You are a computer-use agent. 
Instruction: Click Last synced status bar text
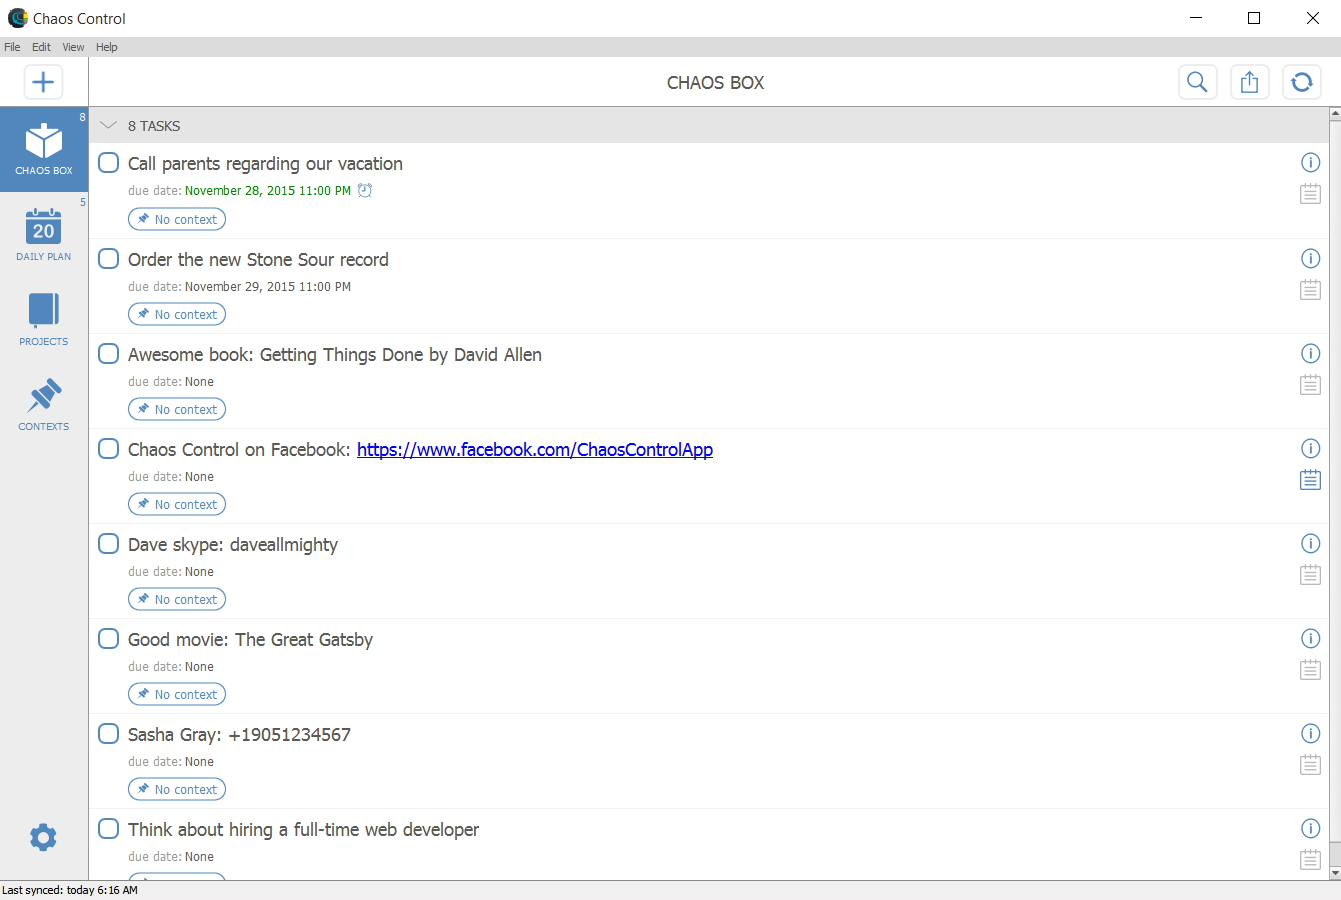point(70,890)
